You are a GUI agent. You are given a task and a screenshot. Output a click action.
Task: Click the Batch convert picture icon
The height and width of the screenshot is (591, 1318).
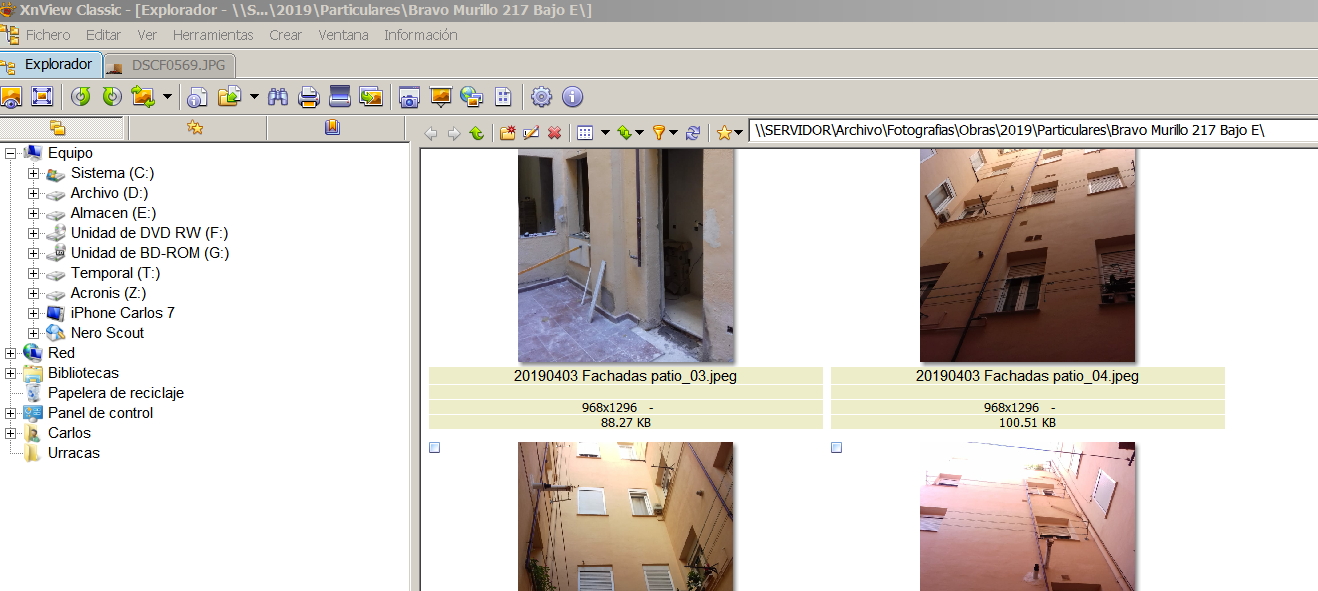[371, 97]
